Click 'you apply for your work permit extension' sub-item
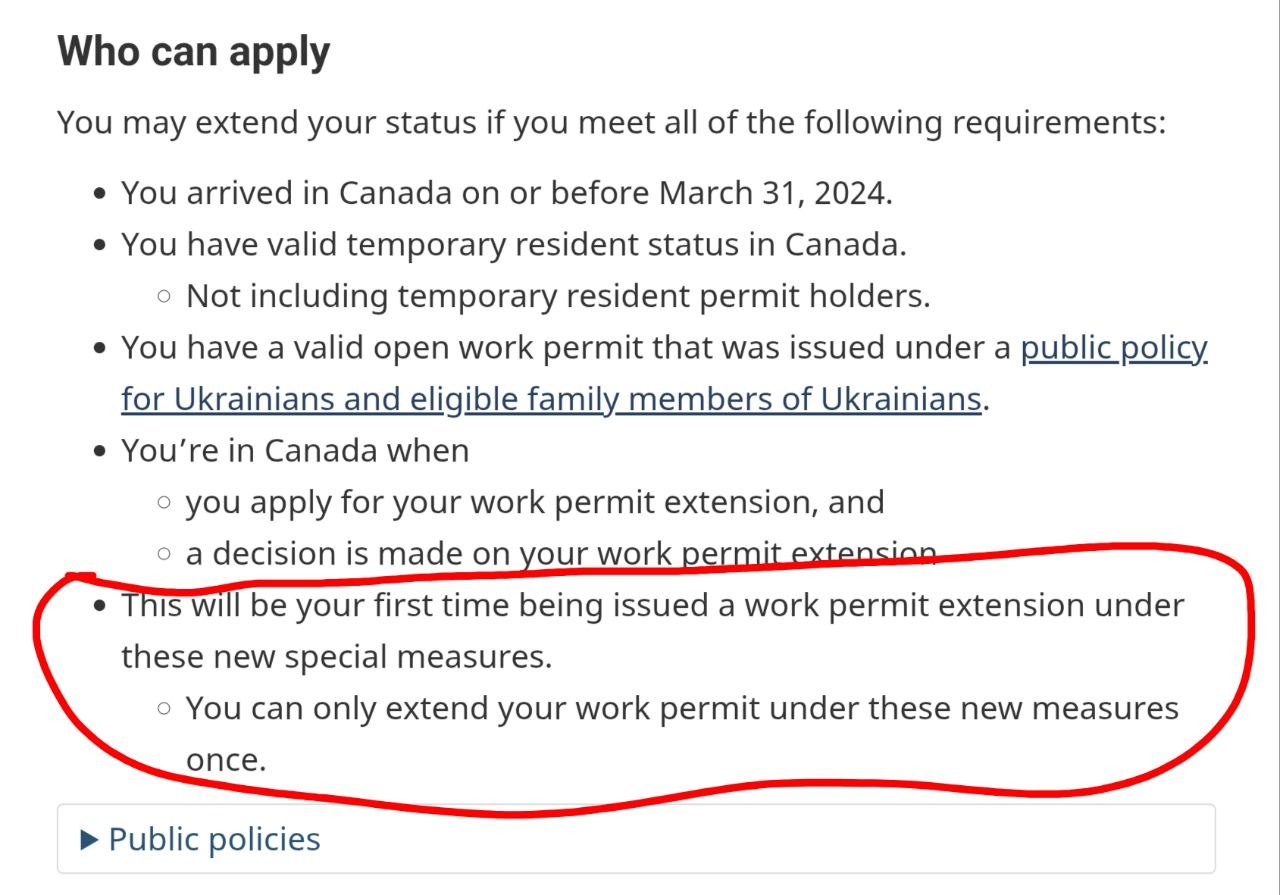The image size is (1280, 895). 535,502
